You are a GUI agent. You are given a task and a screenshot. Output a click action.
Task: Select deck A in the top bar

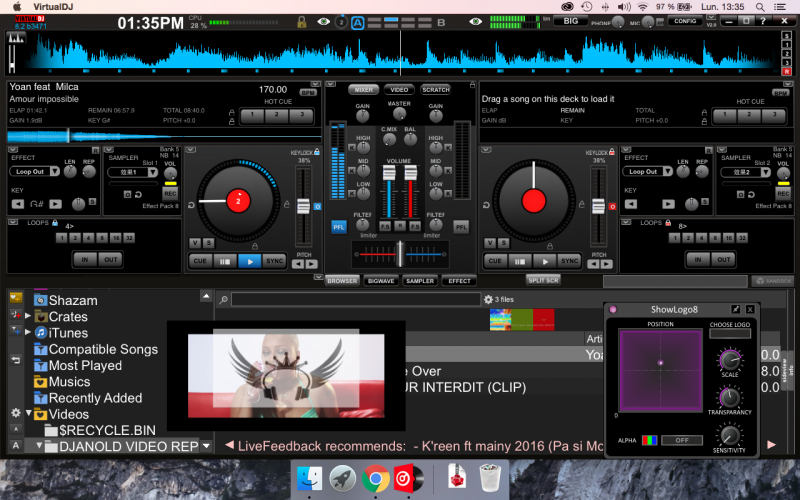[358, 23]
